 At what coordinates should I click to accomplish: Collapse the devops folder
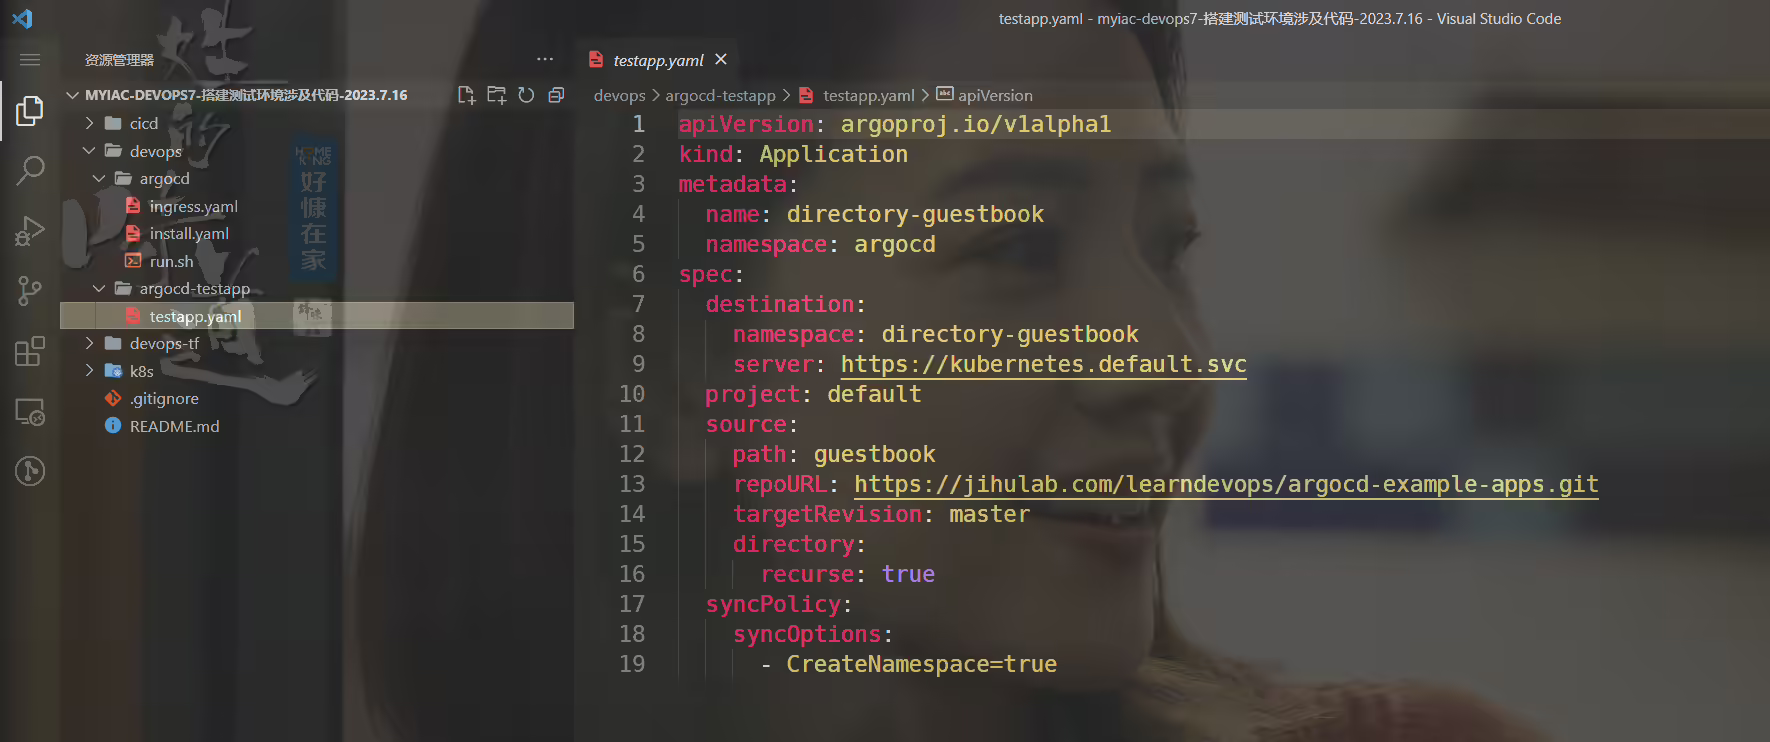pos(156,151)
